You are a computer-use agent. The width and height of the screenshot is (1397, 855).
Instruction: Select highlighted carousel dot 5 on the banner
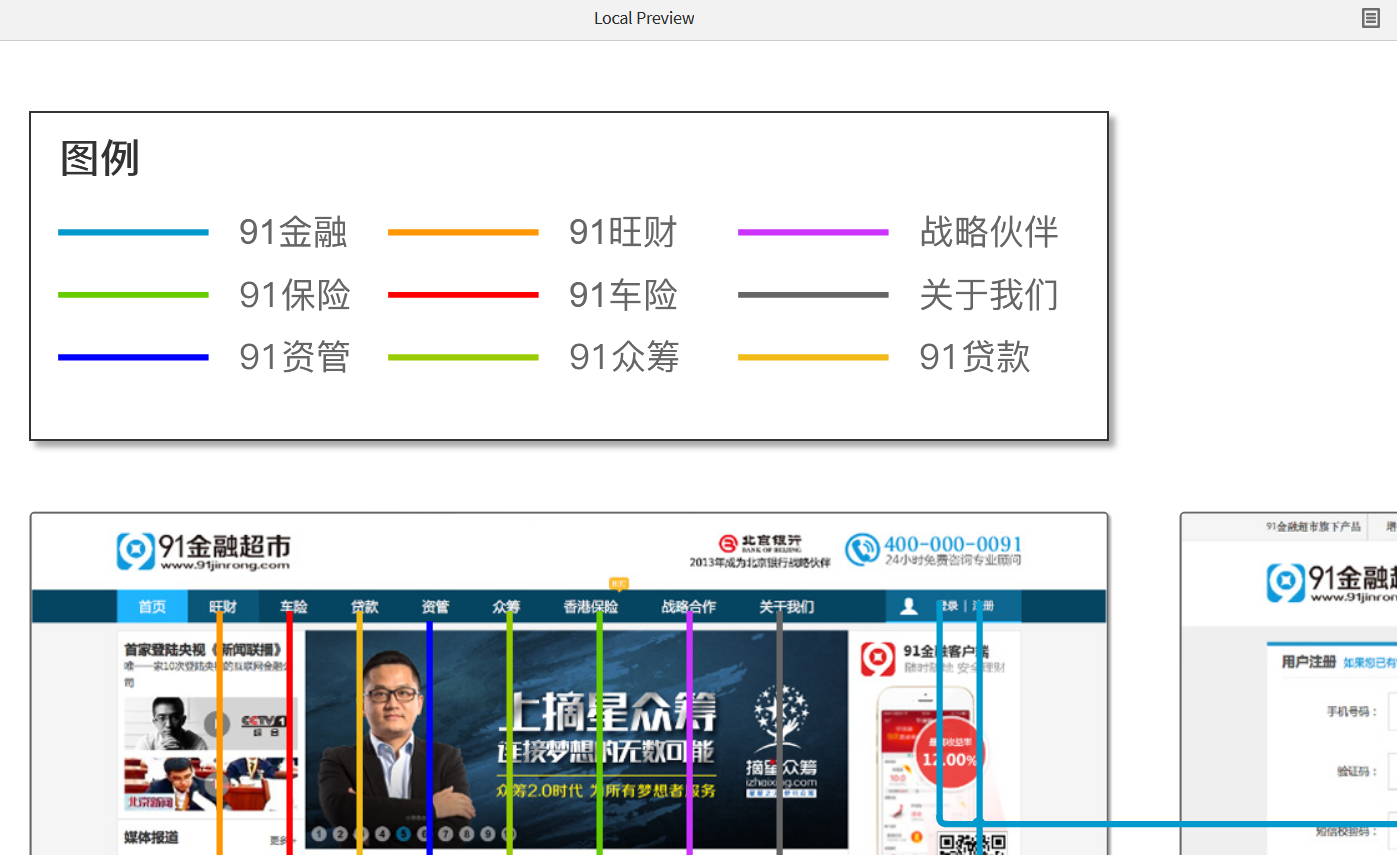[x=403, y=833]
